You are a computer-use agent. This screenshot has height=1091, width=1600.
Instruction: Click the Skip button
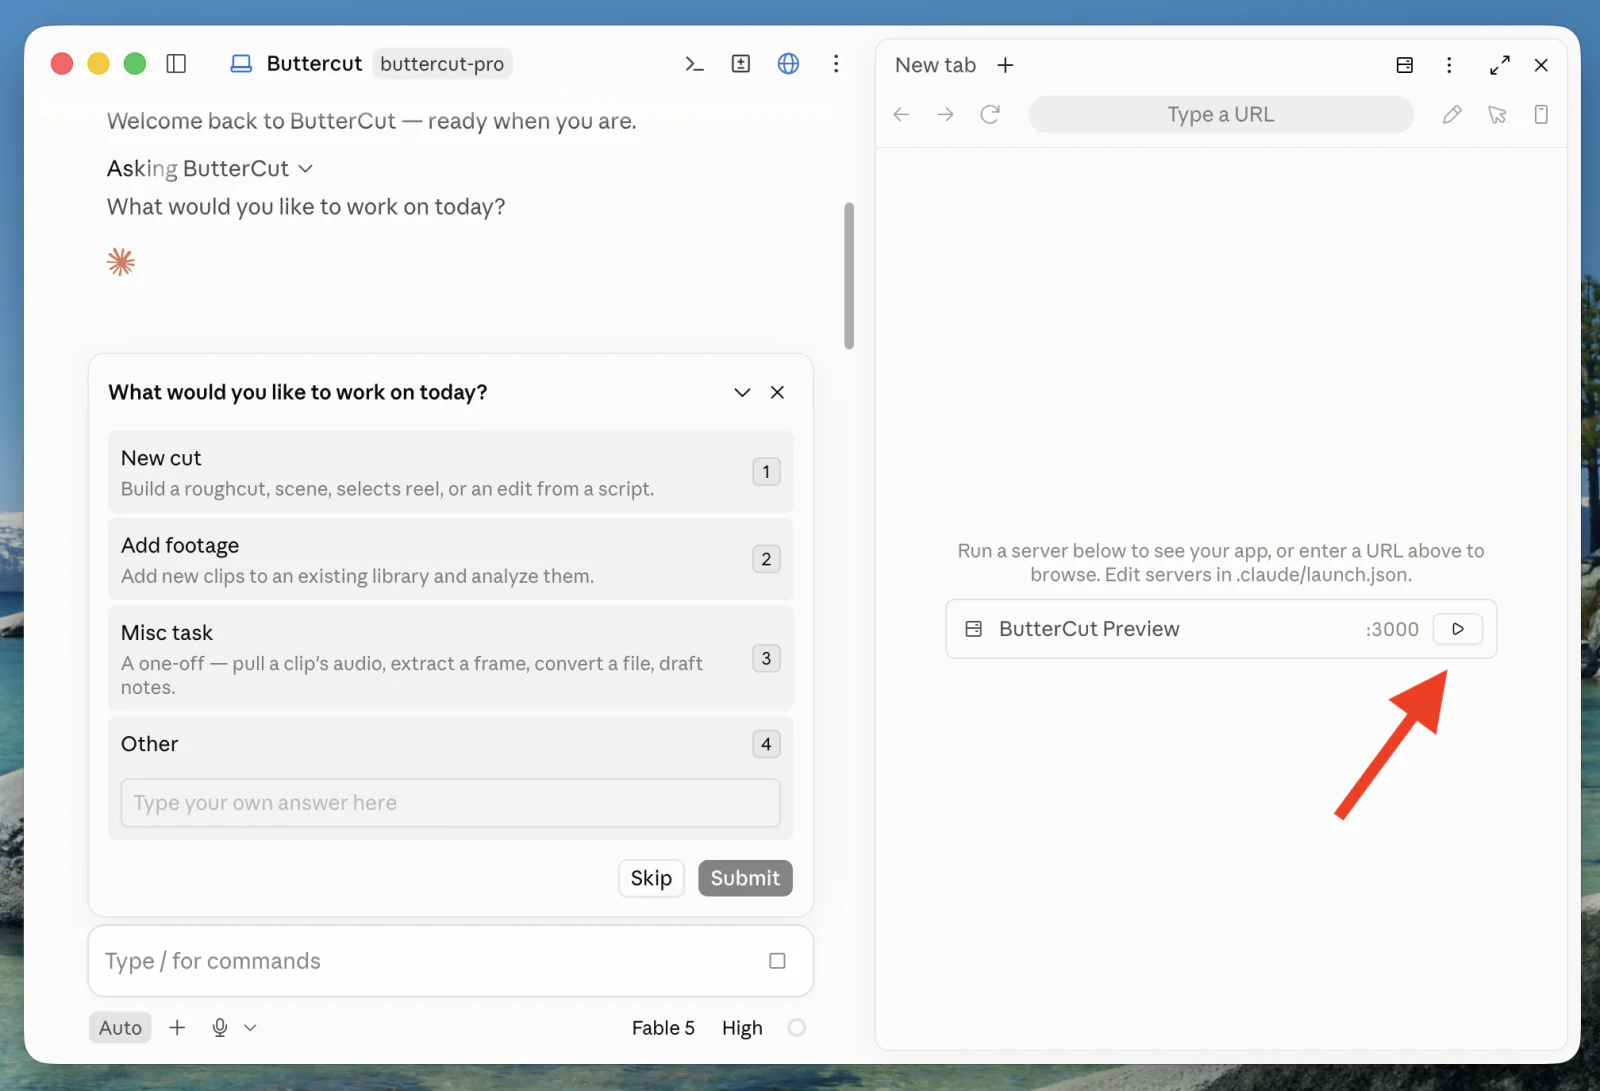coord(651,878)
